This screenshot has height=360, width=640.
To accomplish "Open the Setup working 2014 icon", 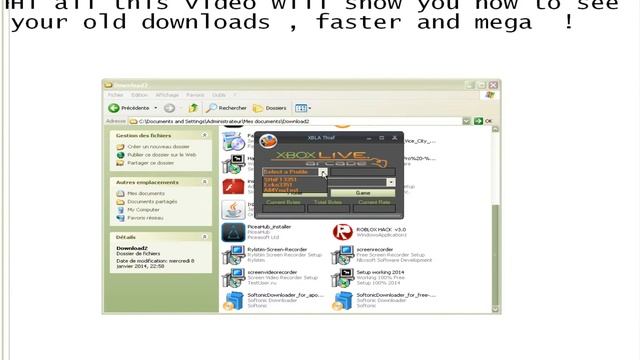I will pyautogui.click(x=343, y=278).
